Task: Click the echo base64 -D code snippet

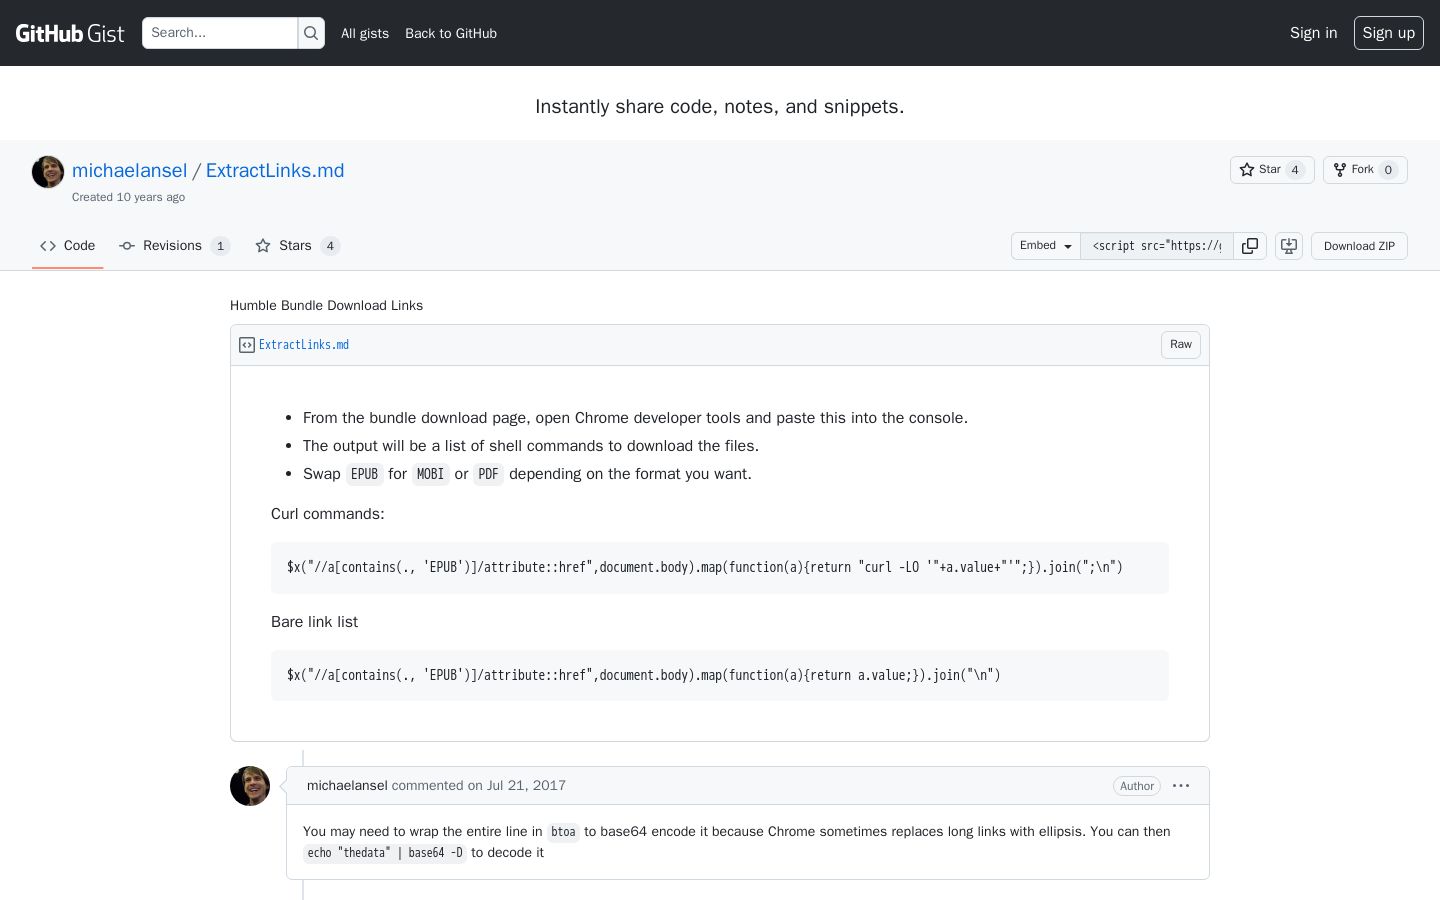Action: (x=385, y=853)
